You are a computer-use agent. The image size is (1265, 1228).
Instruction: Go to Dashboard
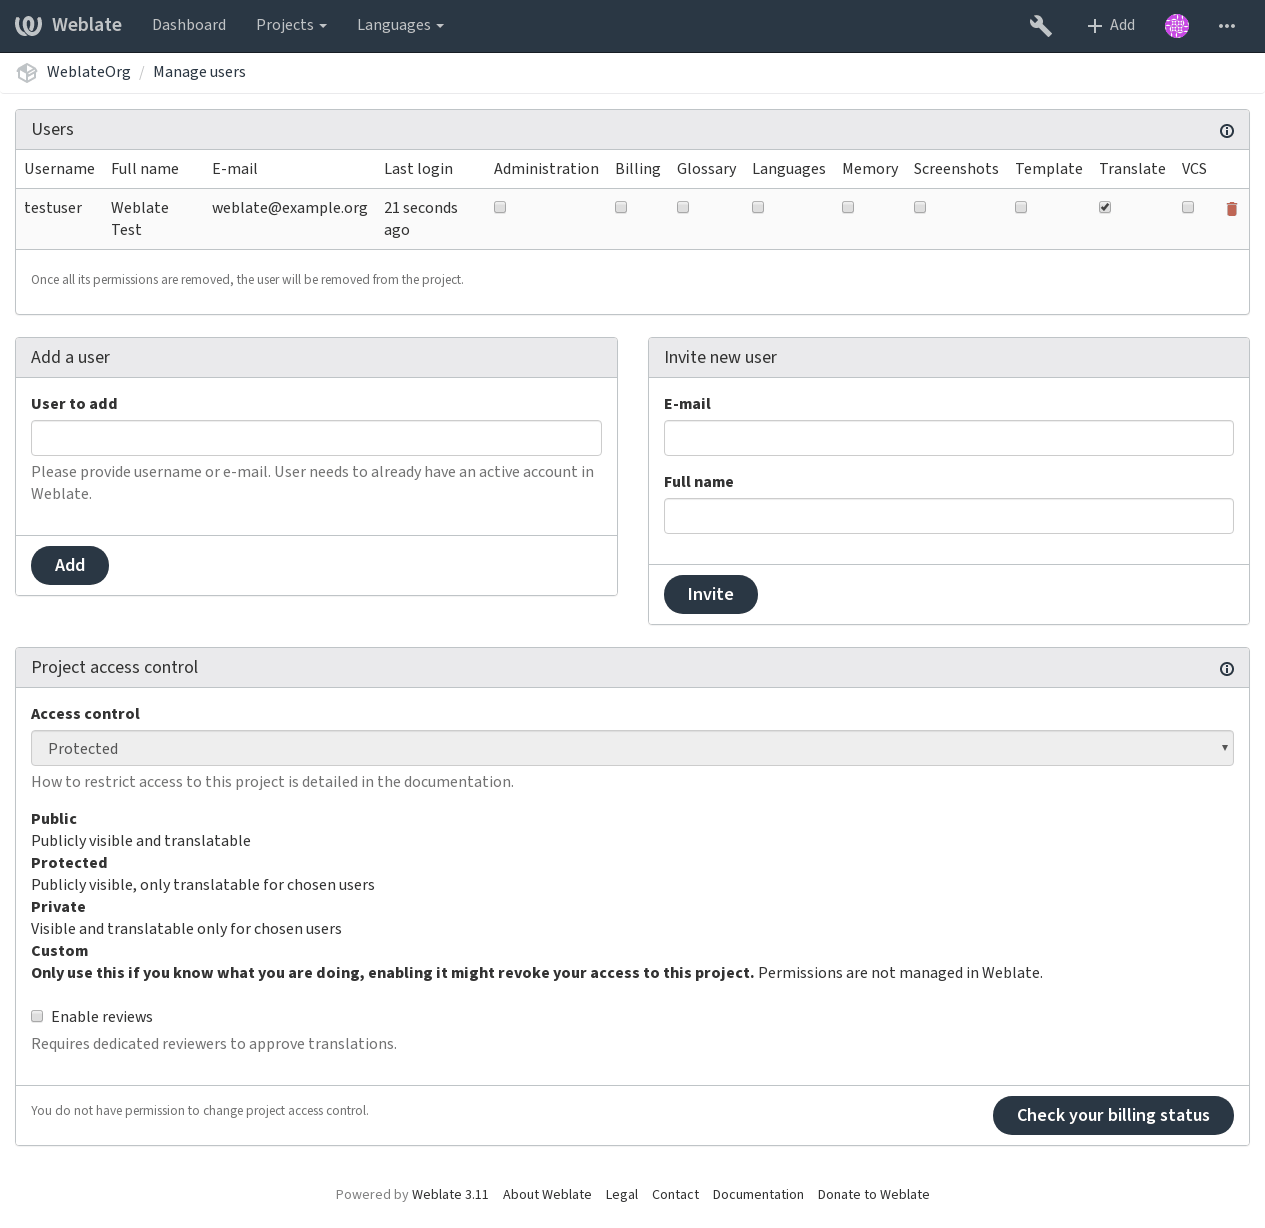(189, 25)
